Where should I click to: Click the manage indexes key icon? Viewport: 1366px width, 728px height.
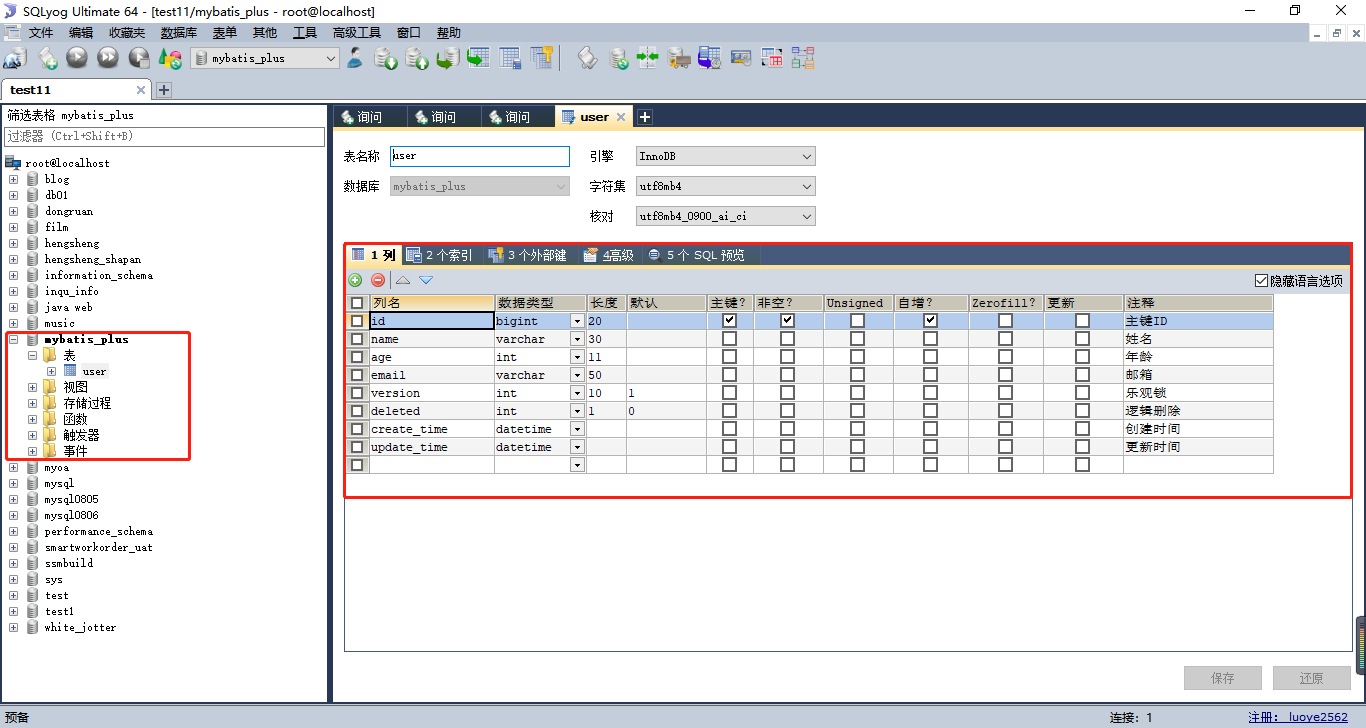pyautogui.click(x=542, y=58)
